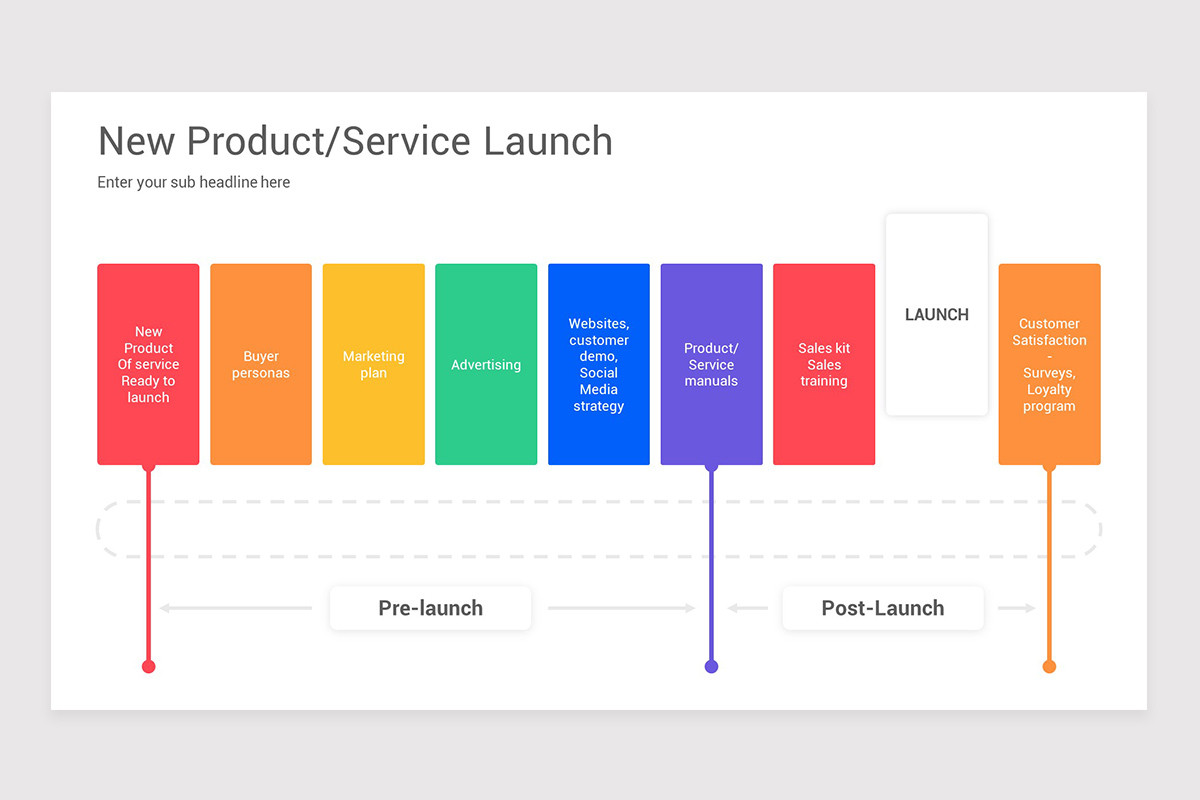
Task: Select the 'Pre-launch' label
Action: pos(430,607)
